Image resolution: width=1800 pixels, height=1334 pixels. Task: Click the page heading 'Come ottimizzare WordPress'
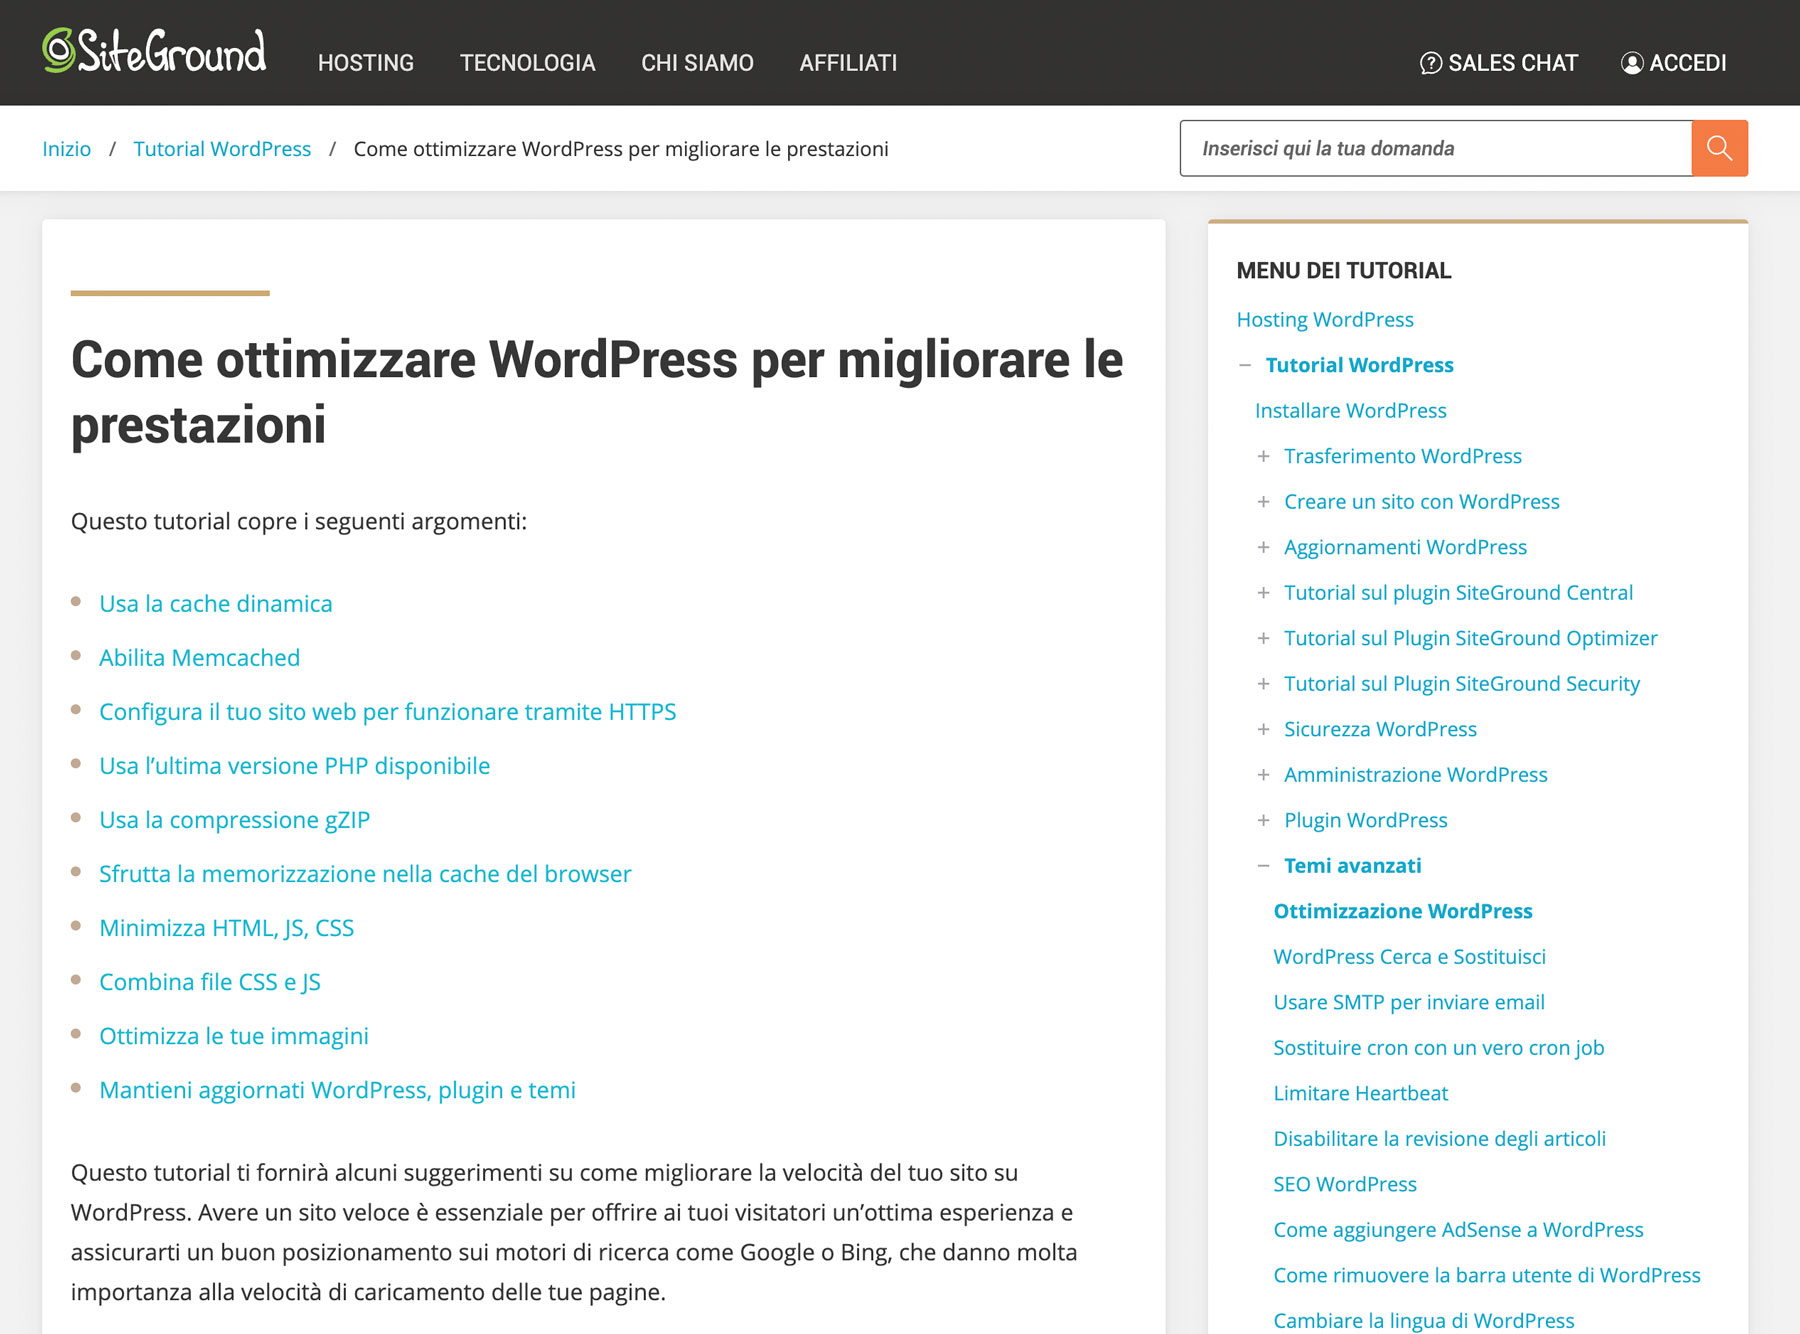597,392
